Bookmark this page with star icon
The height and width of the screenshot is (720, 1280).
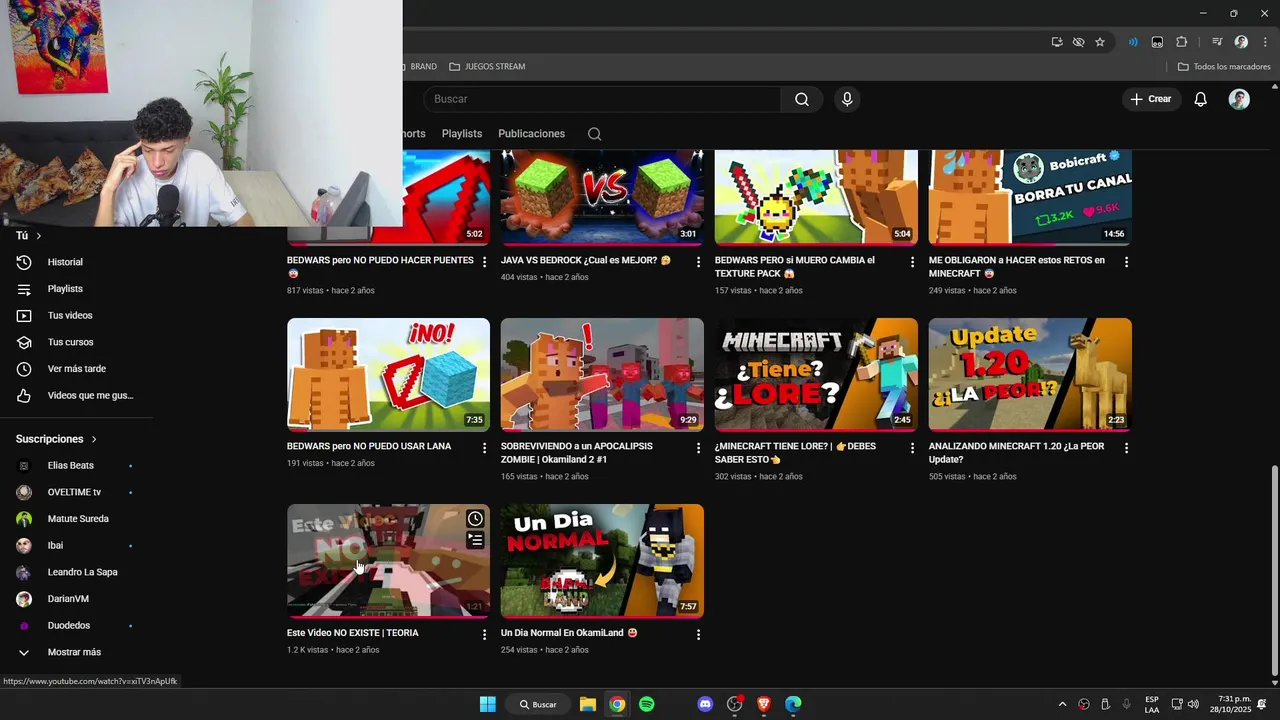1100,42
